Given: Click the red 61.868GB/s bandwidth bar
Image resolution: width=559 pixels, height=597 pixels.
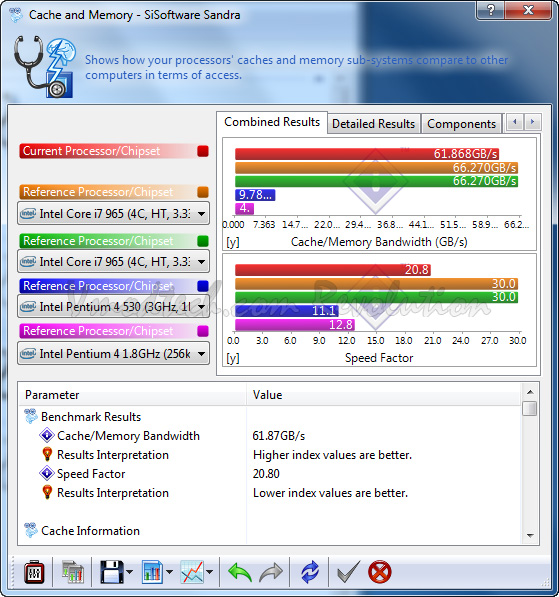Looking at the screenshot, I should [367, 154].
